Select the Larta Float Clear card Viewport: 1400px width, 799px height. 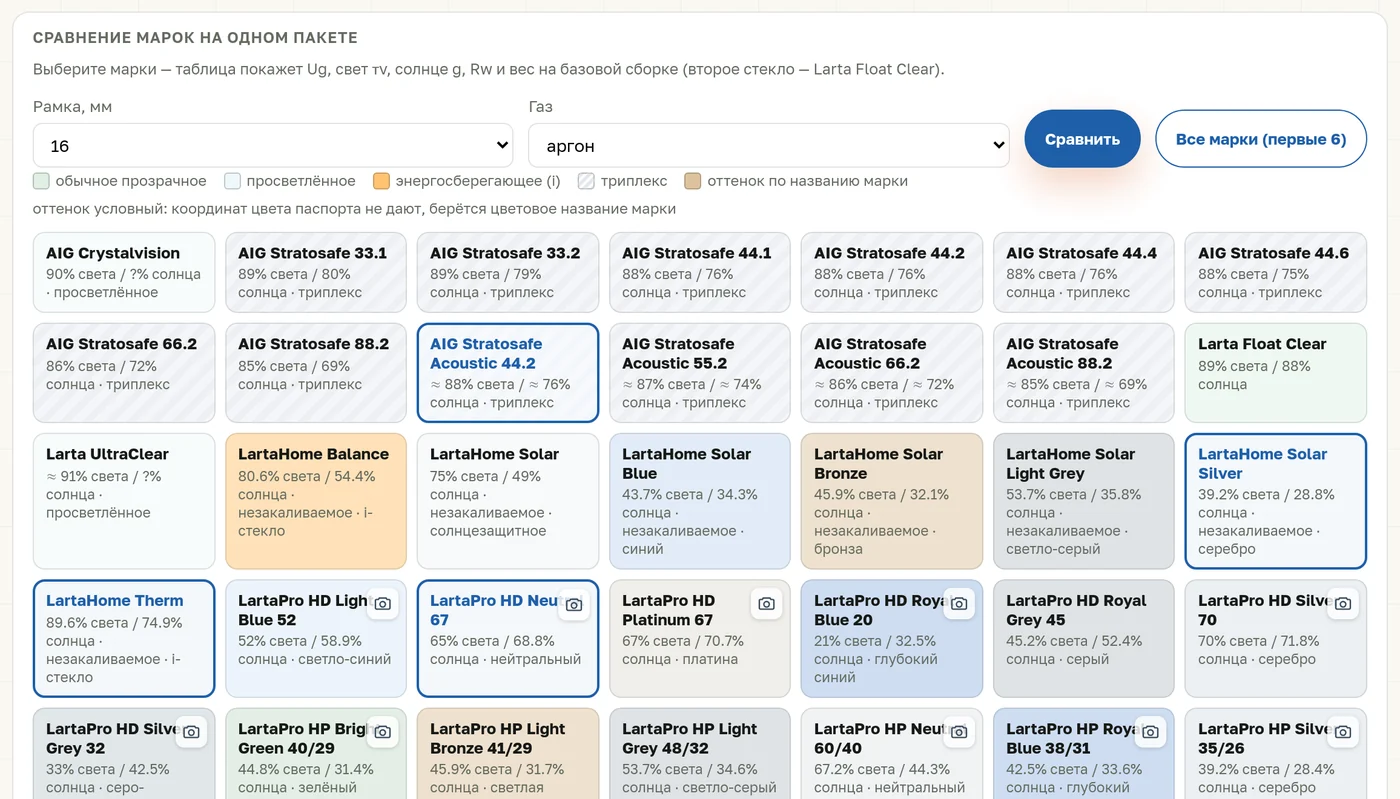[x=1276, y=373]
